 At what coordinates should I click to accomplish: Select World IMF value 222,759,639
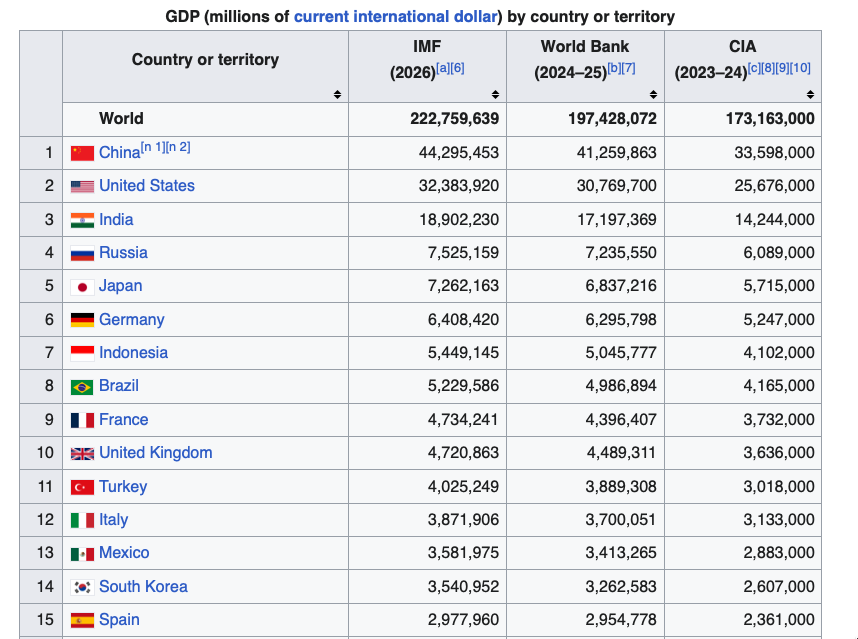tap(454, 119)
